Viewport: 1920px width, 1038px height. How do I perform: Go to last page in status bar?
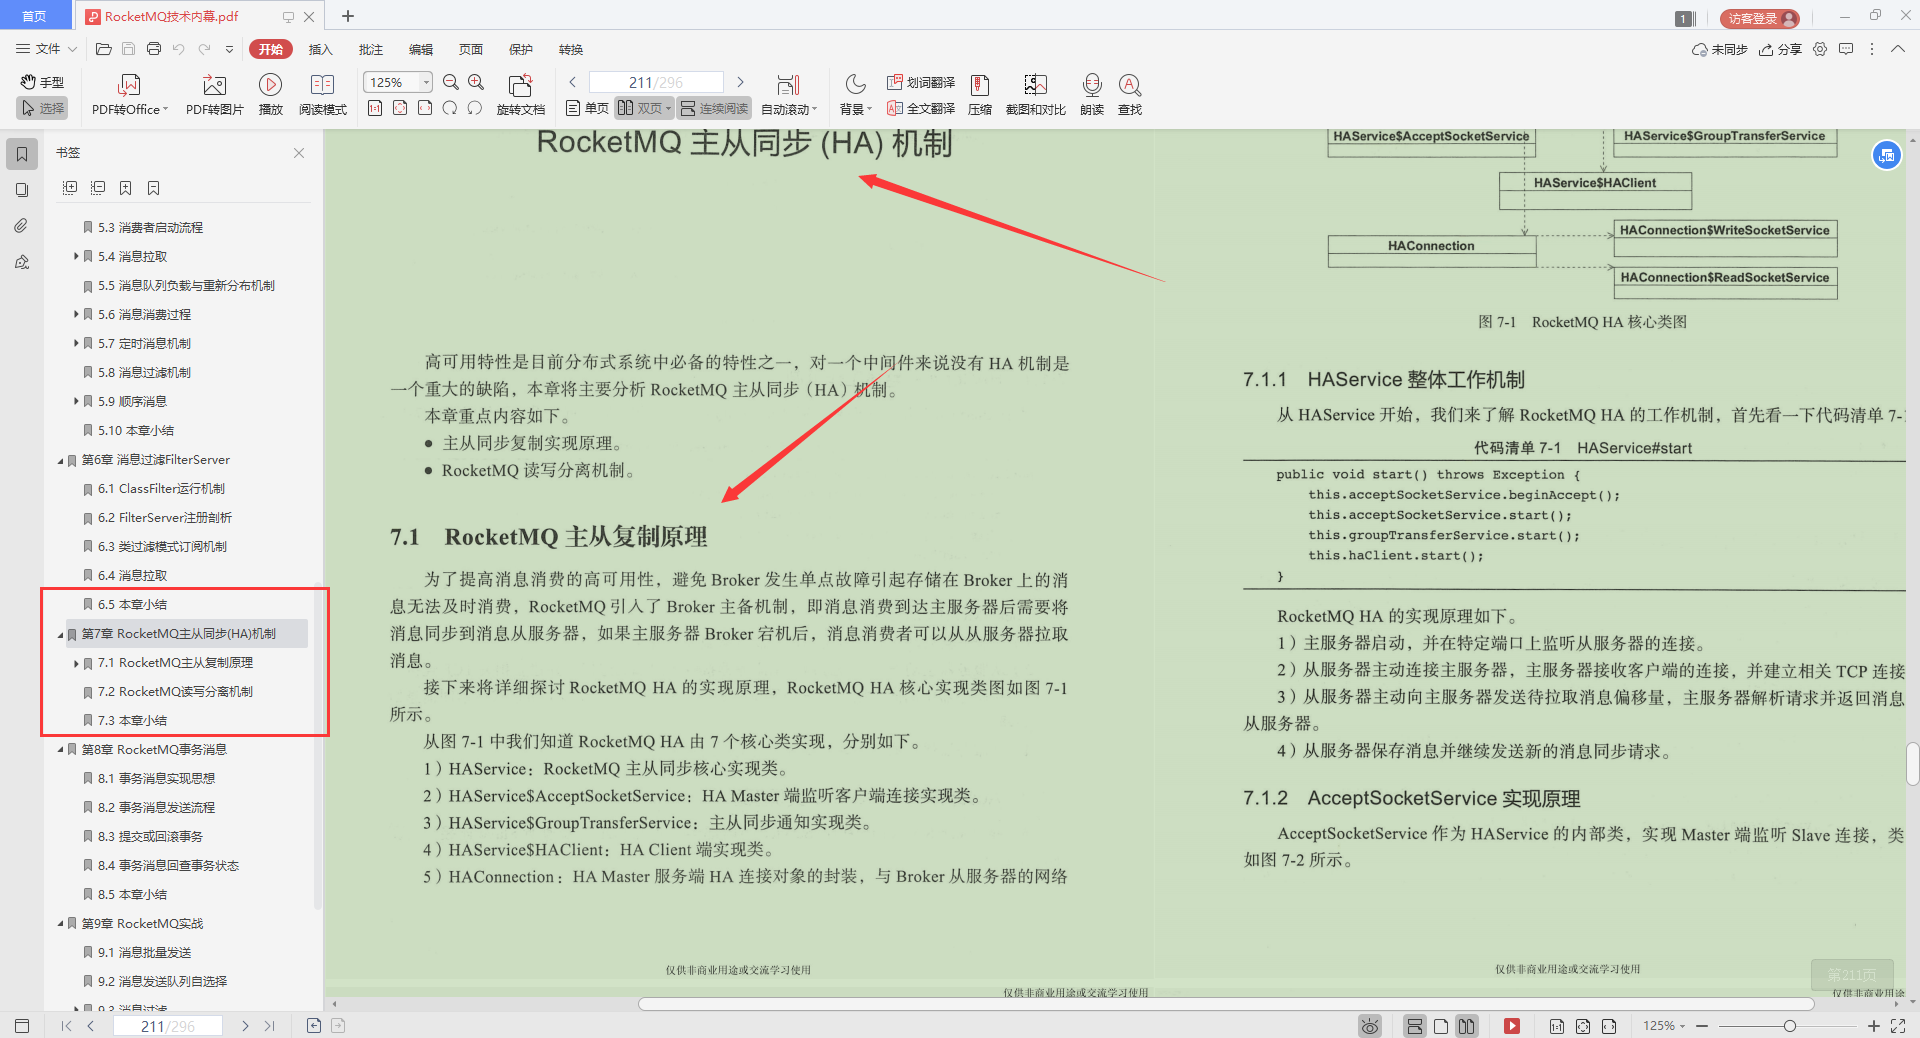coord(269,1026)
